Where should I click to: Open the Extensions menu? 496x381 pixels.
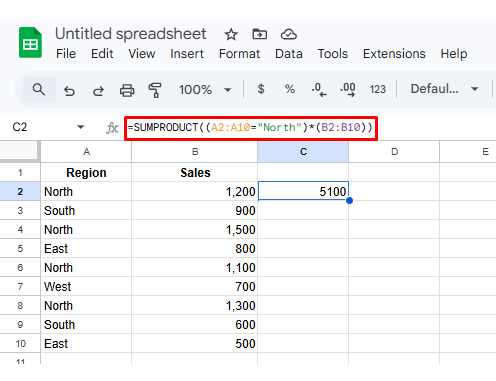(394, 54)
